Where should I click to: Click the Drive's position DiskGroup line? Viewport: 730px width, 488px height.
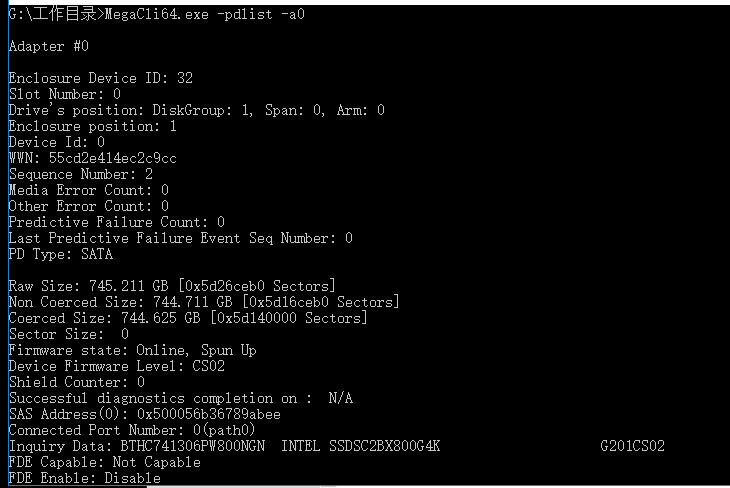[196, 110]
